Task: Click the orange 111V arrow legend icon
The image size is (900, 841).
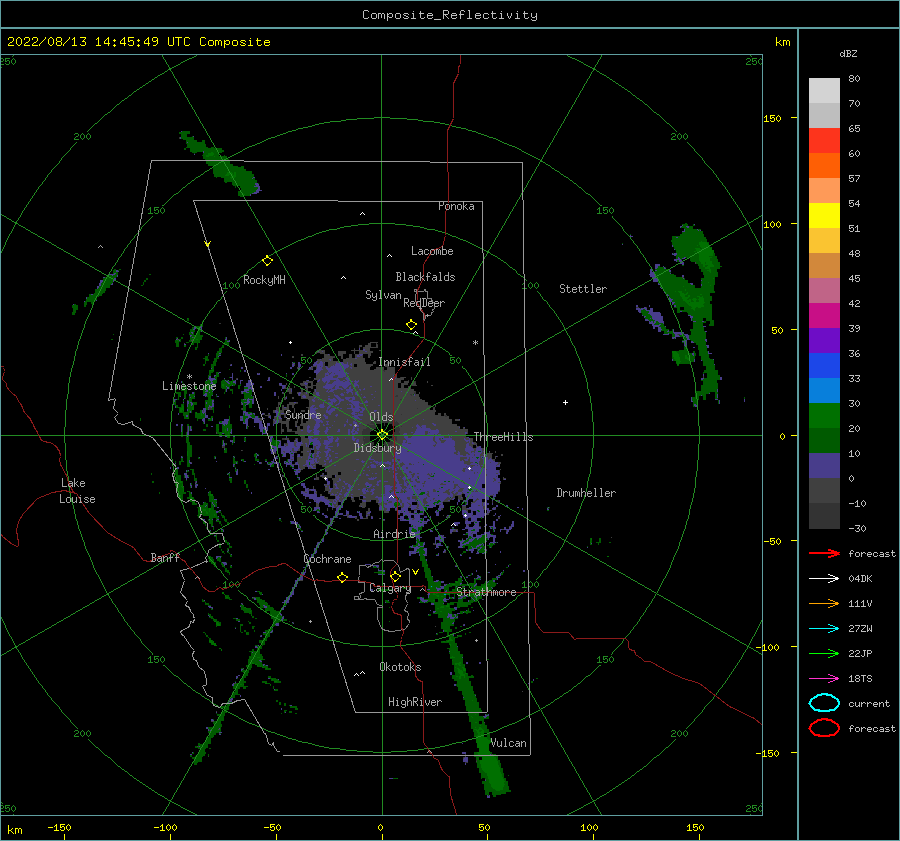Action: (x=824, y=603)
